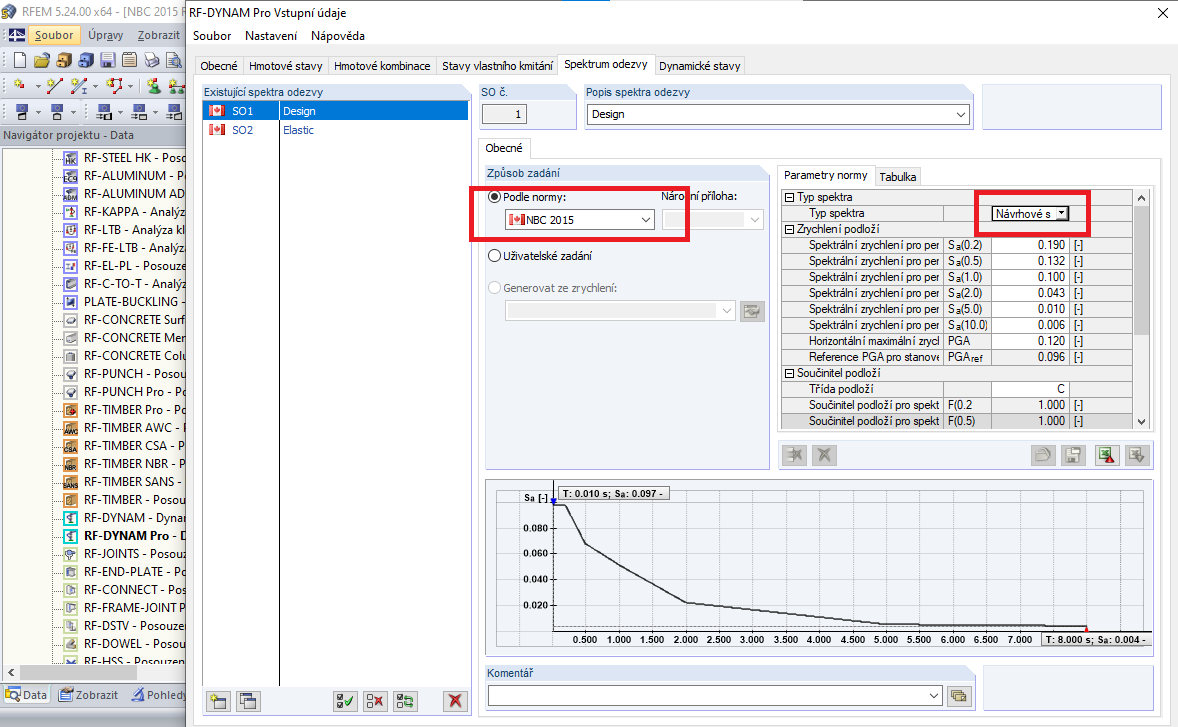Viewport: 1178px width, 727px height.
Task: Click the select-all checkmark icon under spectra list
Action: pos(345,701)
